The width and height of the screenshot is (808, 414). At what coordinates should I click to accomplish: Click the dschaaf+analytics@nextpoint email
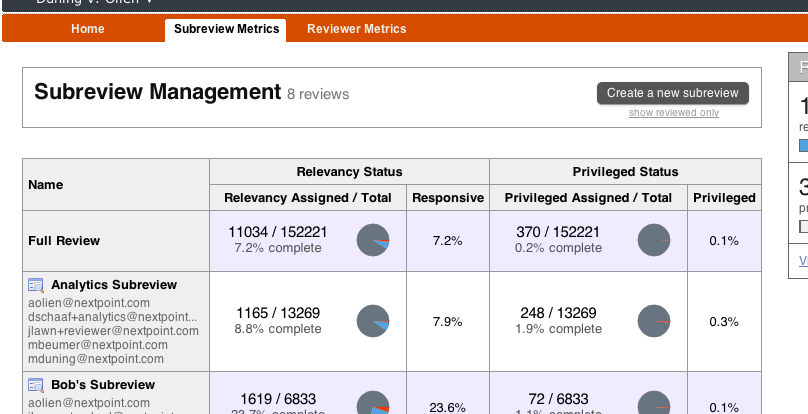(112, 317)
